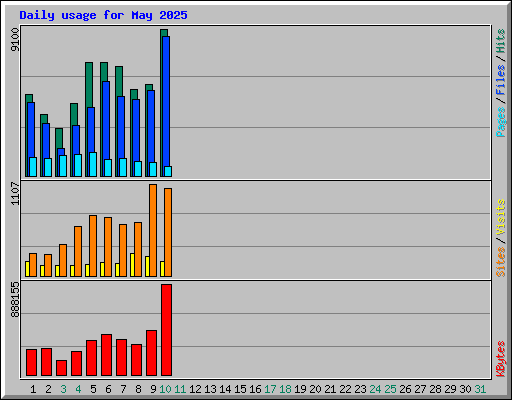The height and width of the screenshot is (400, 512).
Task: Click the orange Sites bar for day 4
Action: point(78,251)
